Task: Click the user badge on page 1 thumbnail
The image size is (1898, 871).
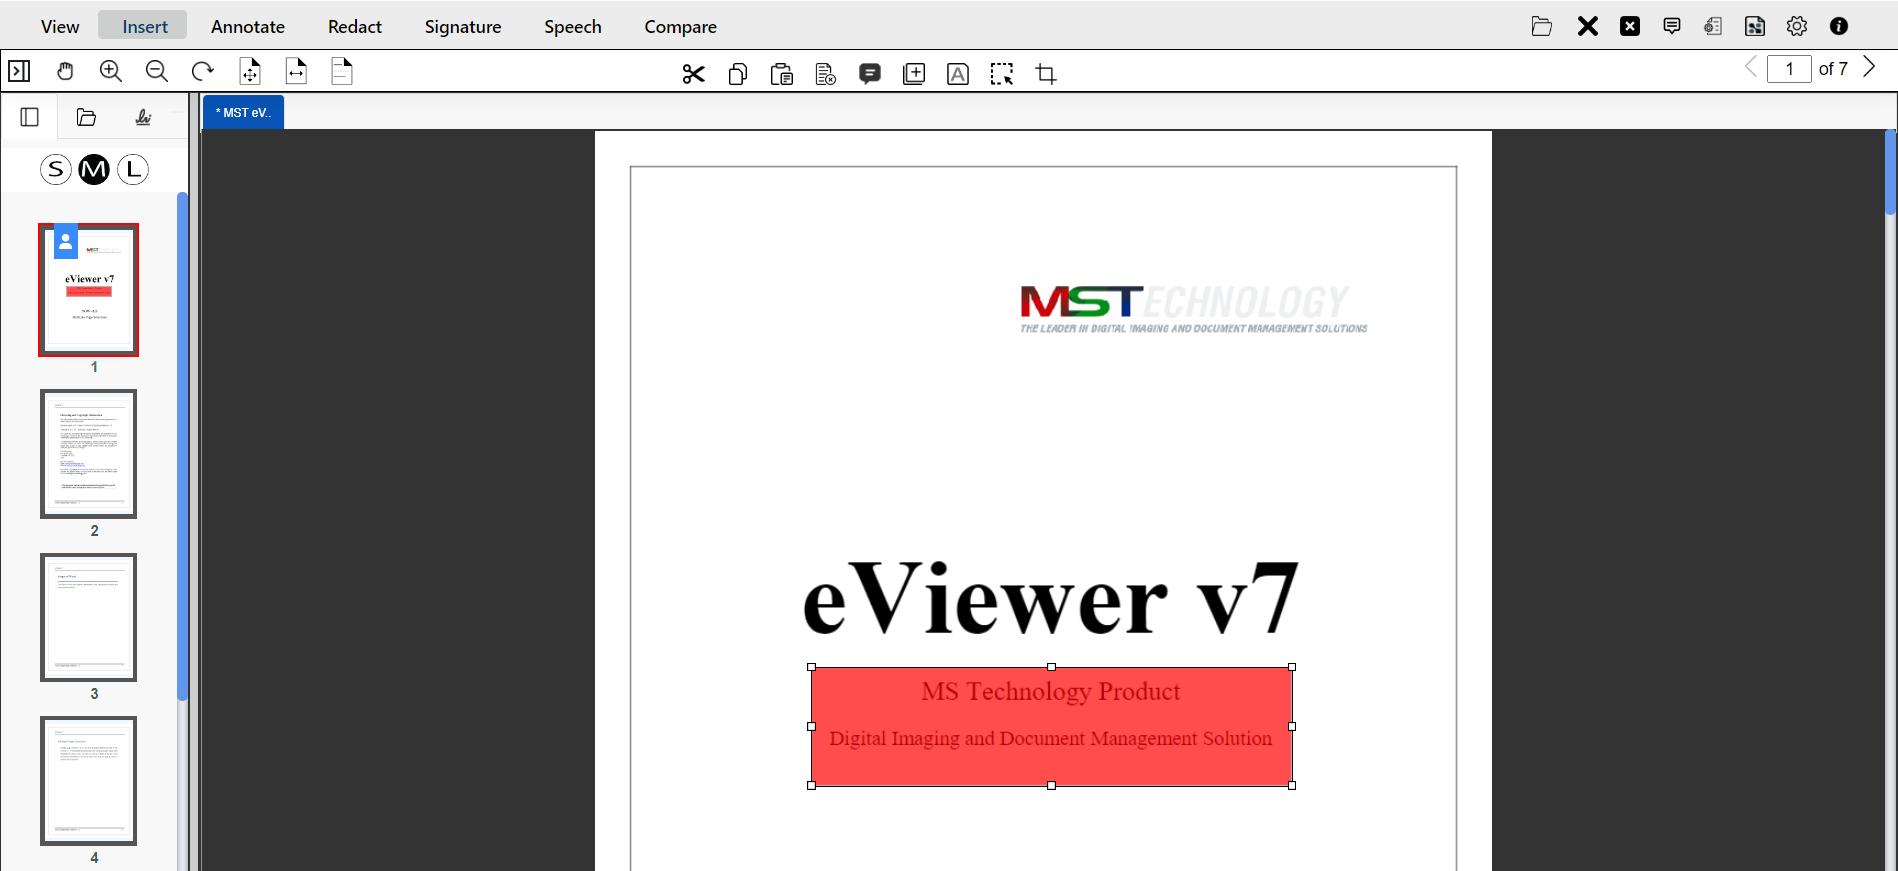Action: click(x=66, y=241)
